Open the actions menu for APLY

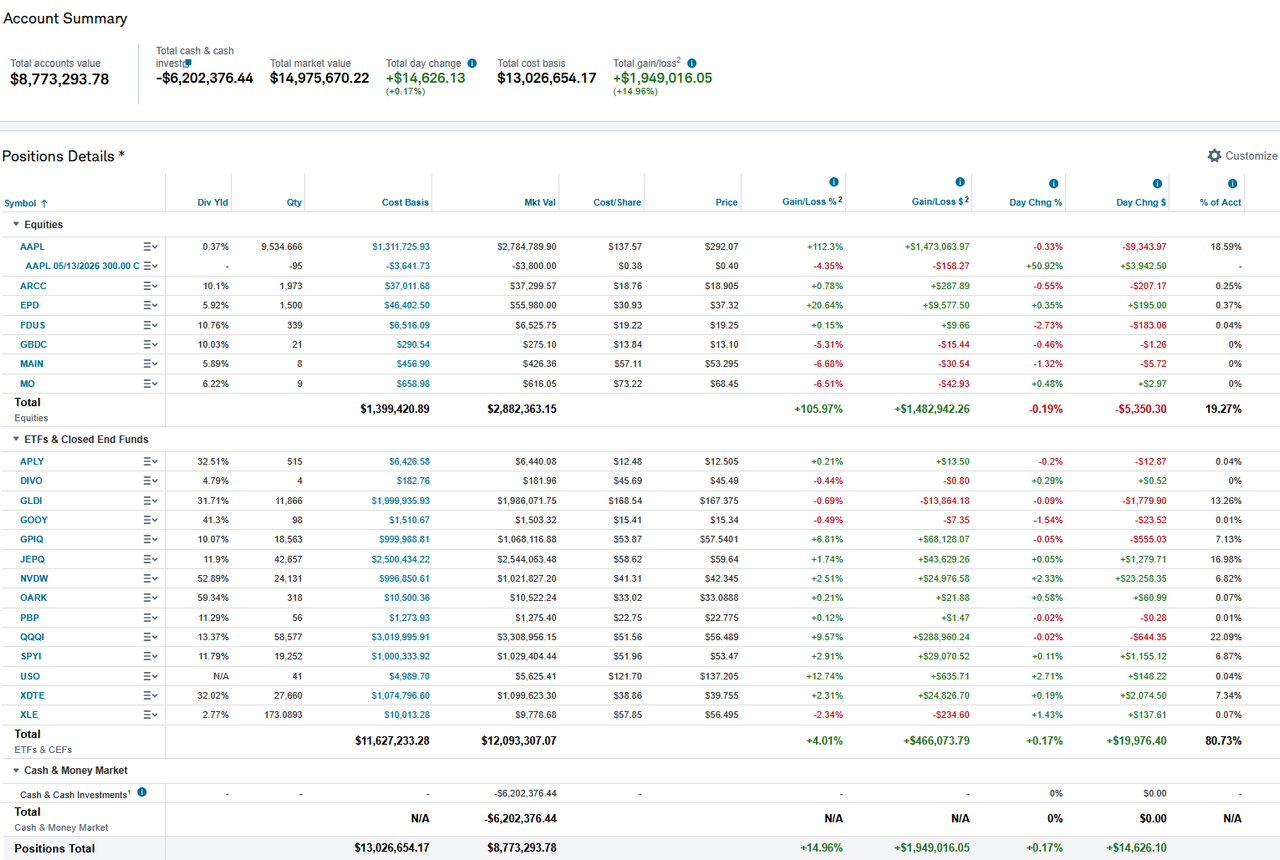[151, 461]
